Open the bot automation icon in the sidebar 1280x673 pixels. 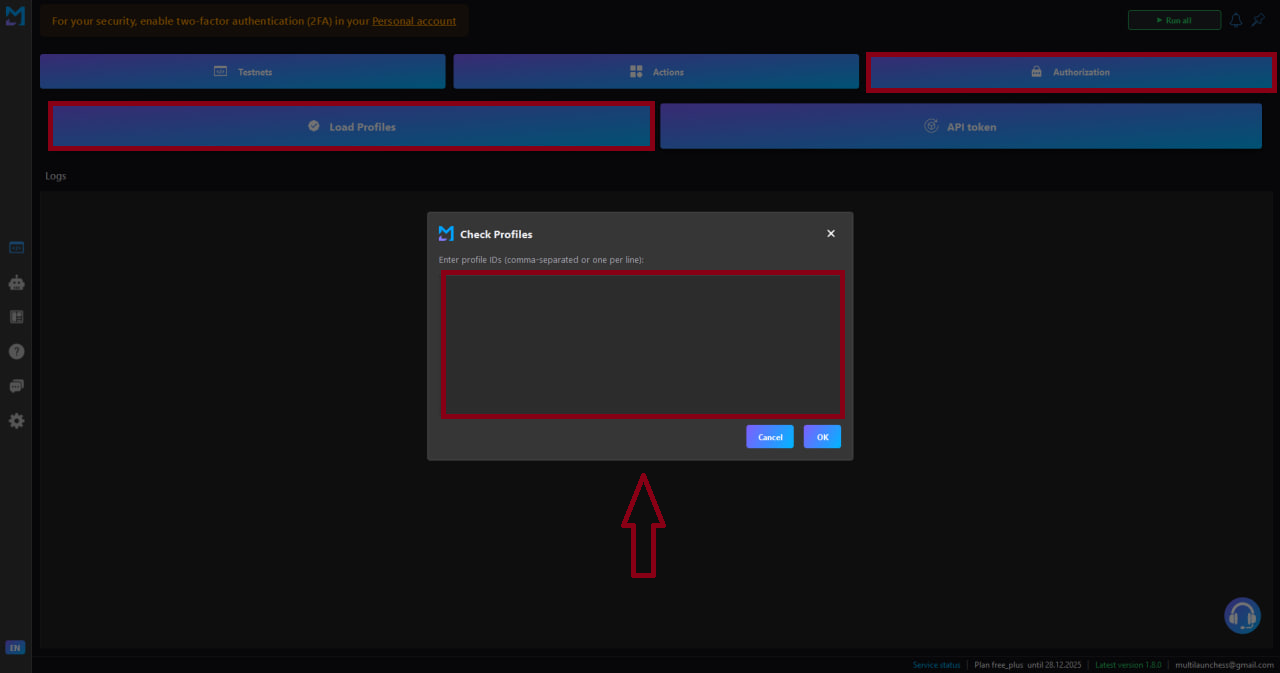click(15, 283)
